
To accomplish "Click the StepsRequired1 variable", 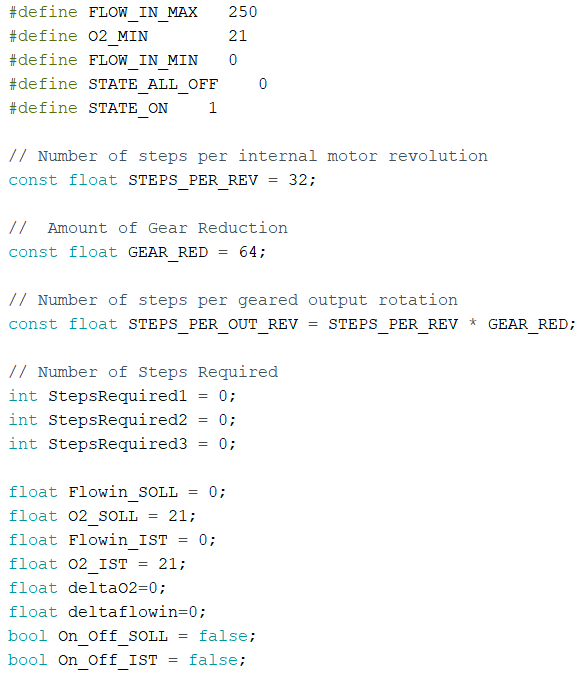I will tap(117, 396).
